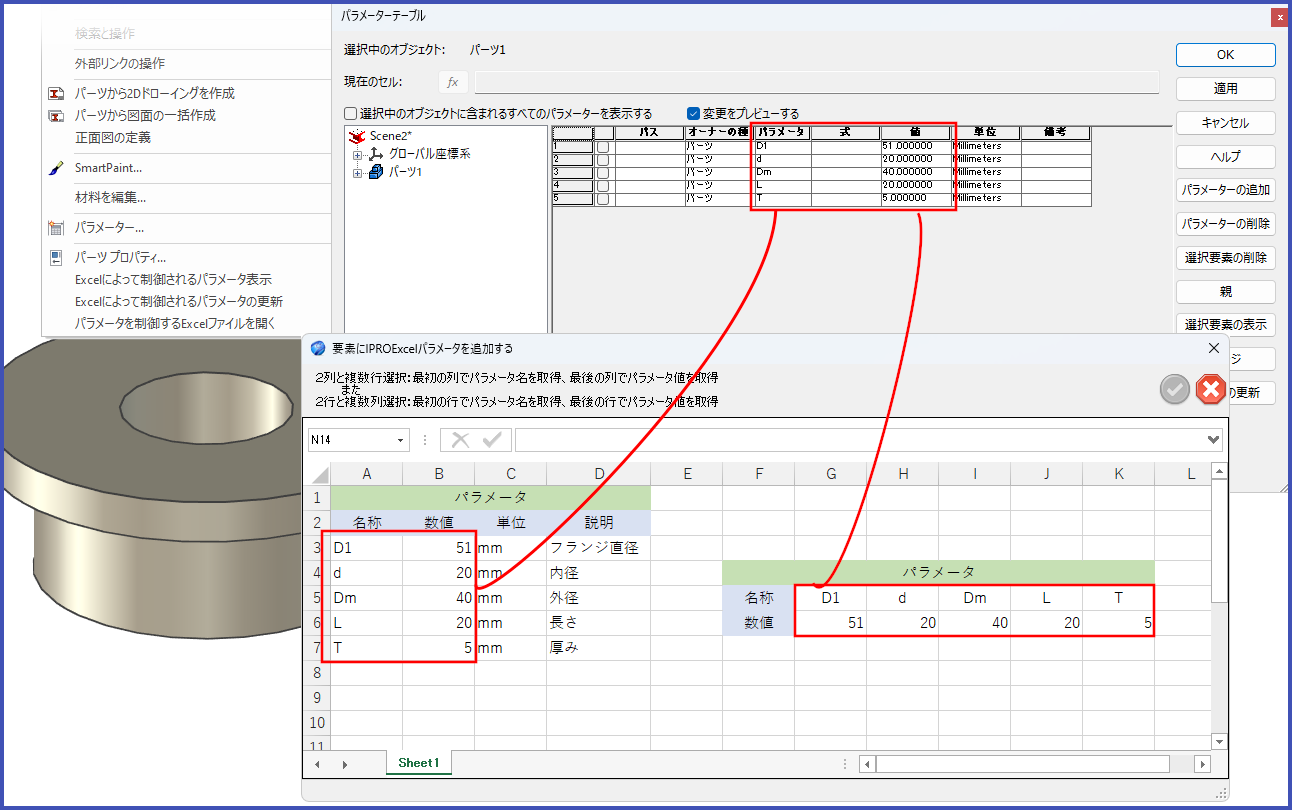Click the spreadsheet vertical scrollbar thumb
This screenshot has width=1292, height=810.
coord(1219,540)
